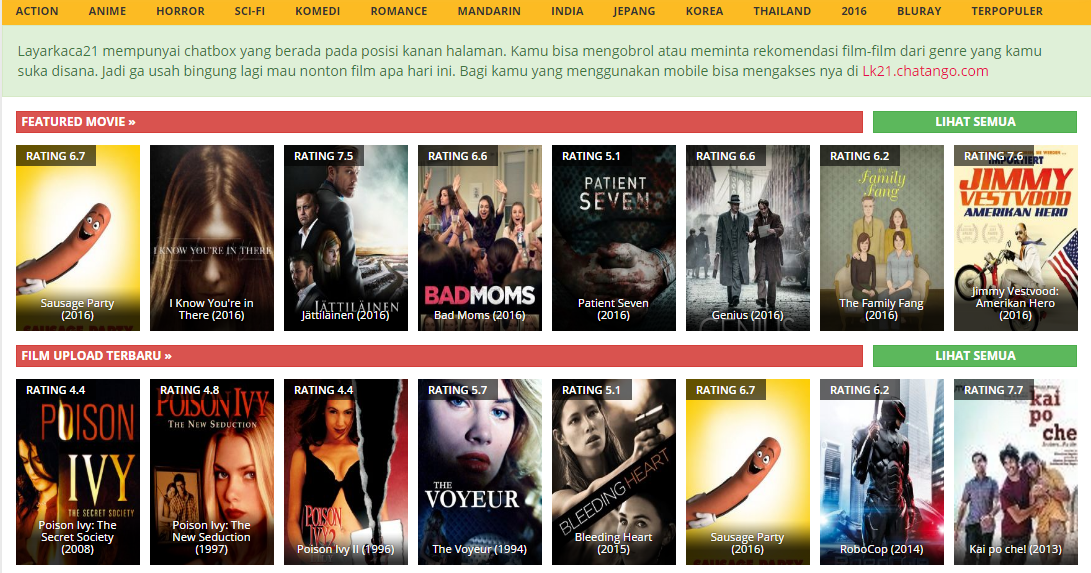Open the Bad Moms (2016) poster
Viewport: 1091px width, 573px height.
(479, 238)
